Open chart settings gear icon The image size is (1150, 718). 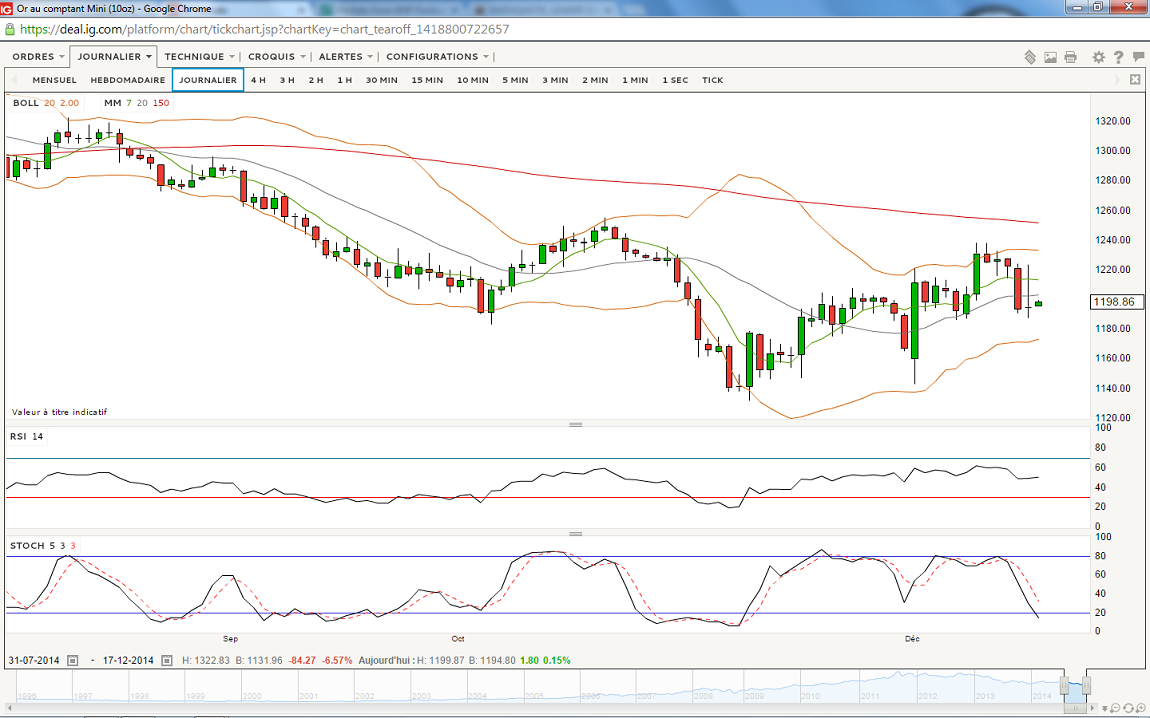point(1098,57)
